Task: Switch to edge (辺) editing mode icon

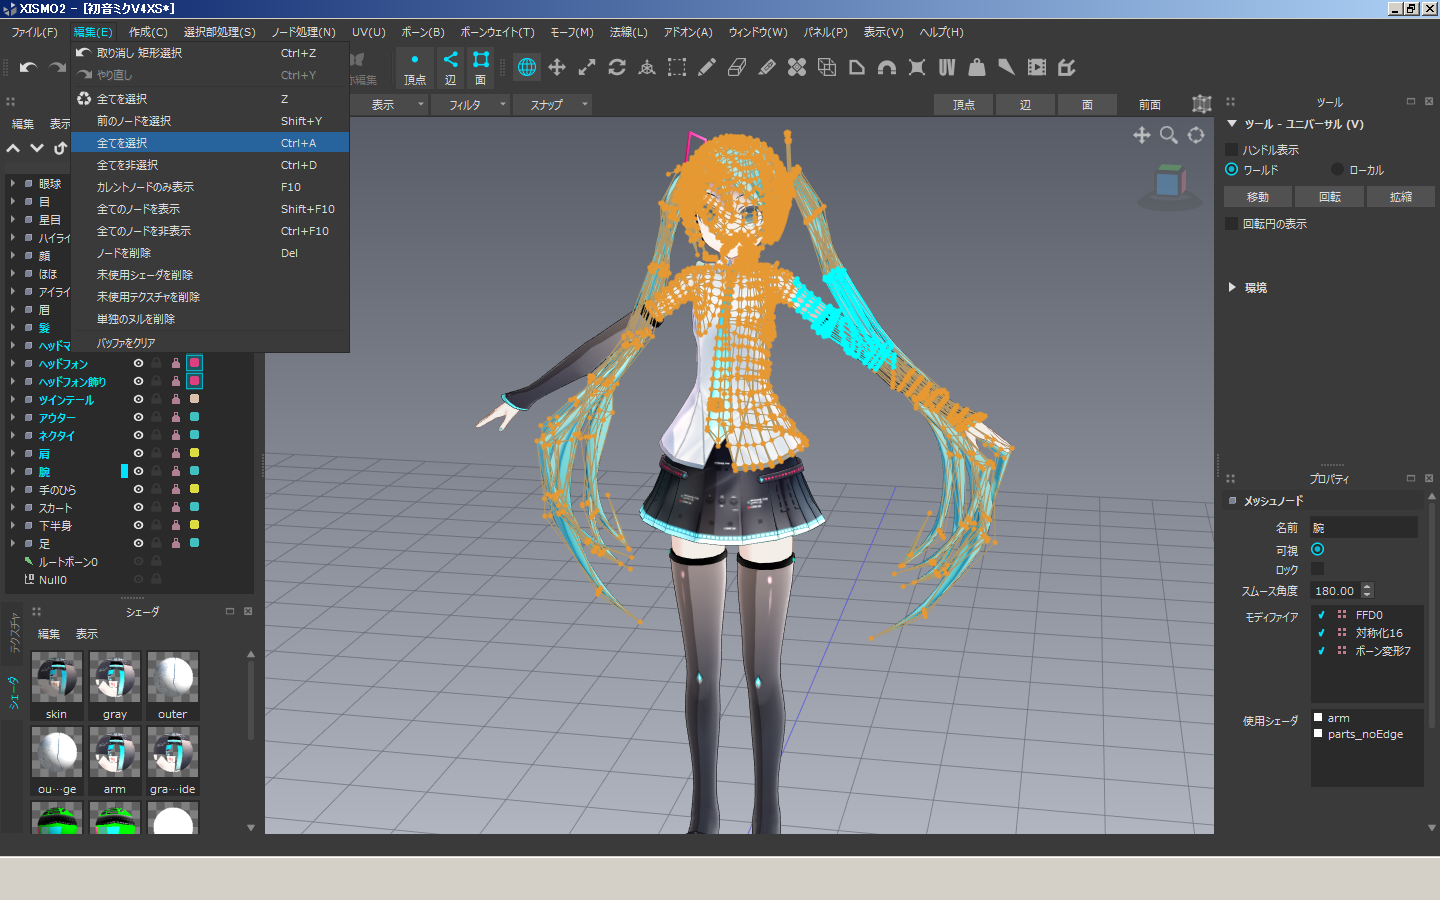Action: 451,67
